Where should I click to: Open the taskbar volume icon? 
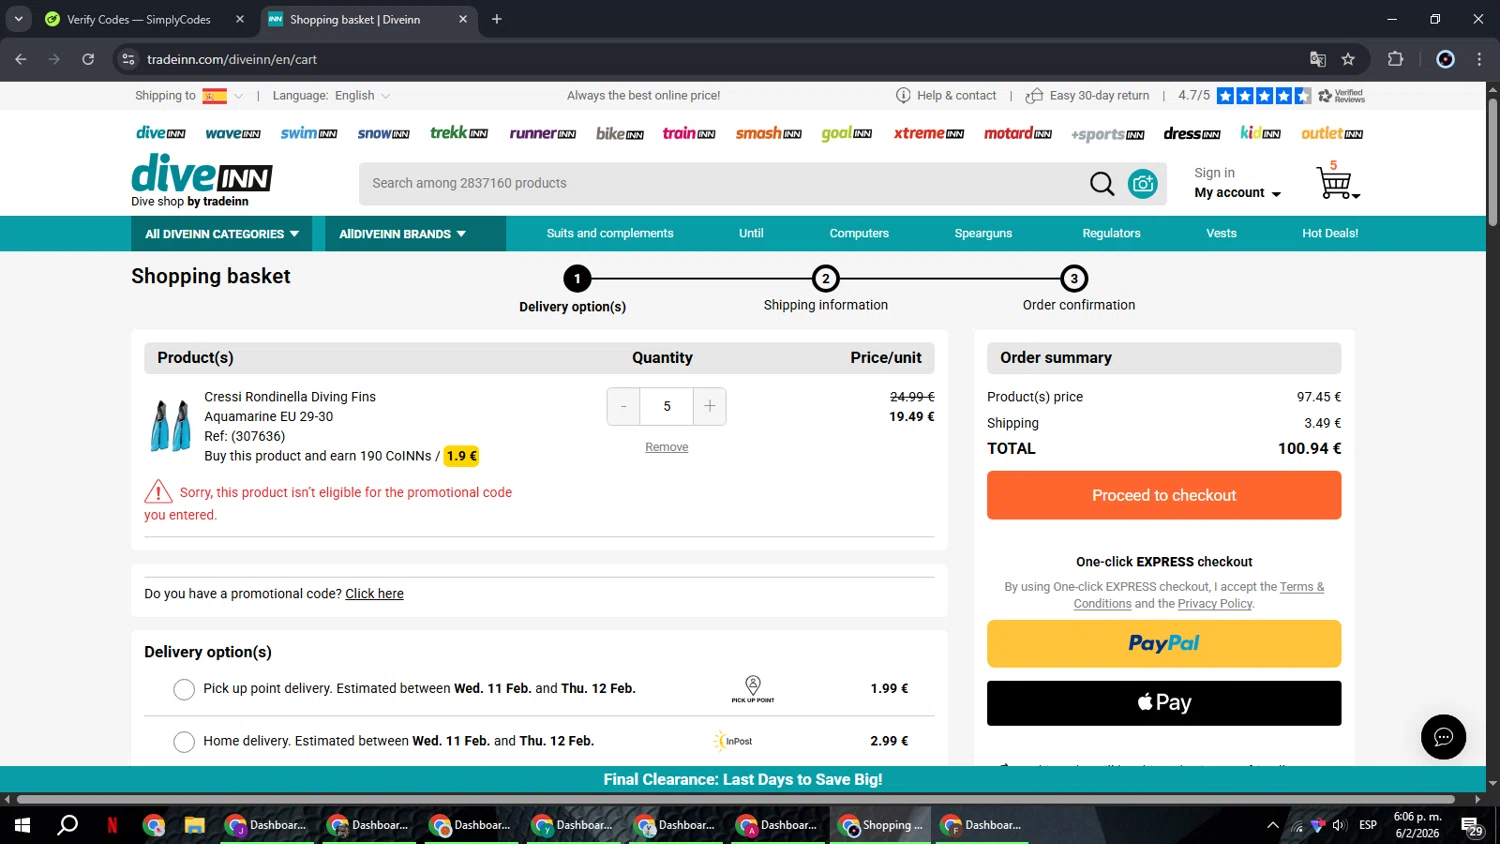point(1339,825)
